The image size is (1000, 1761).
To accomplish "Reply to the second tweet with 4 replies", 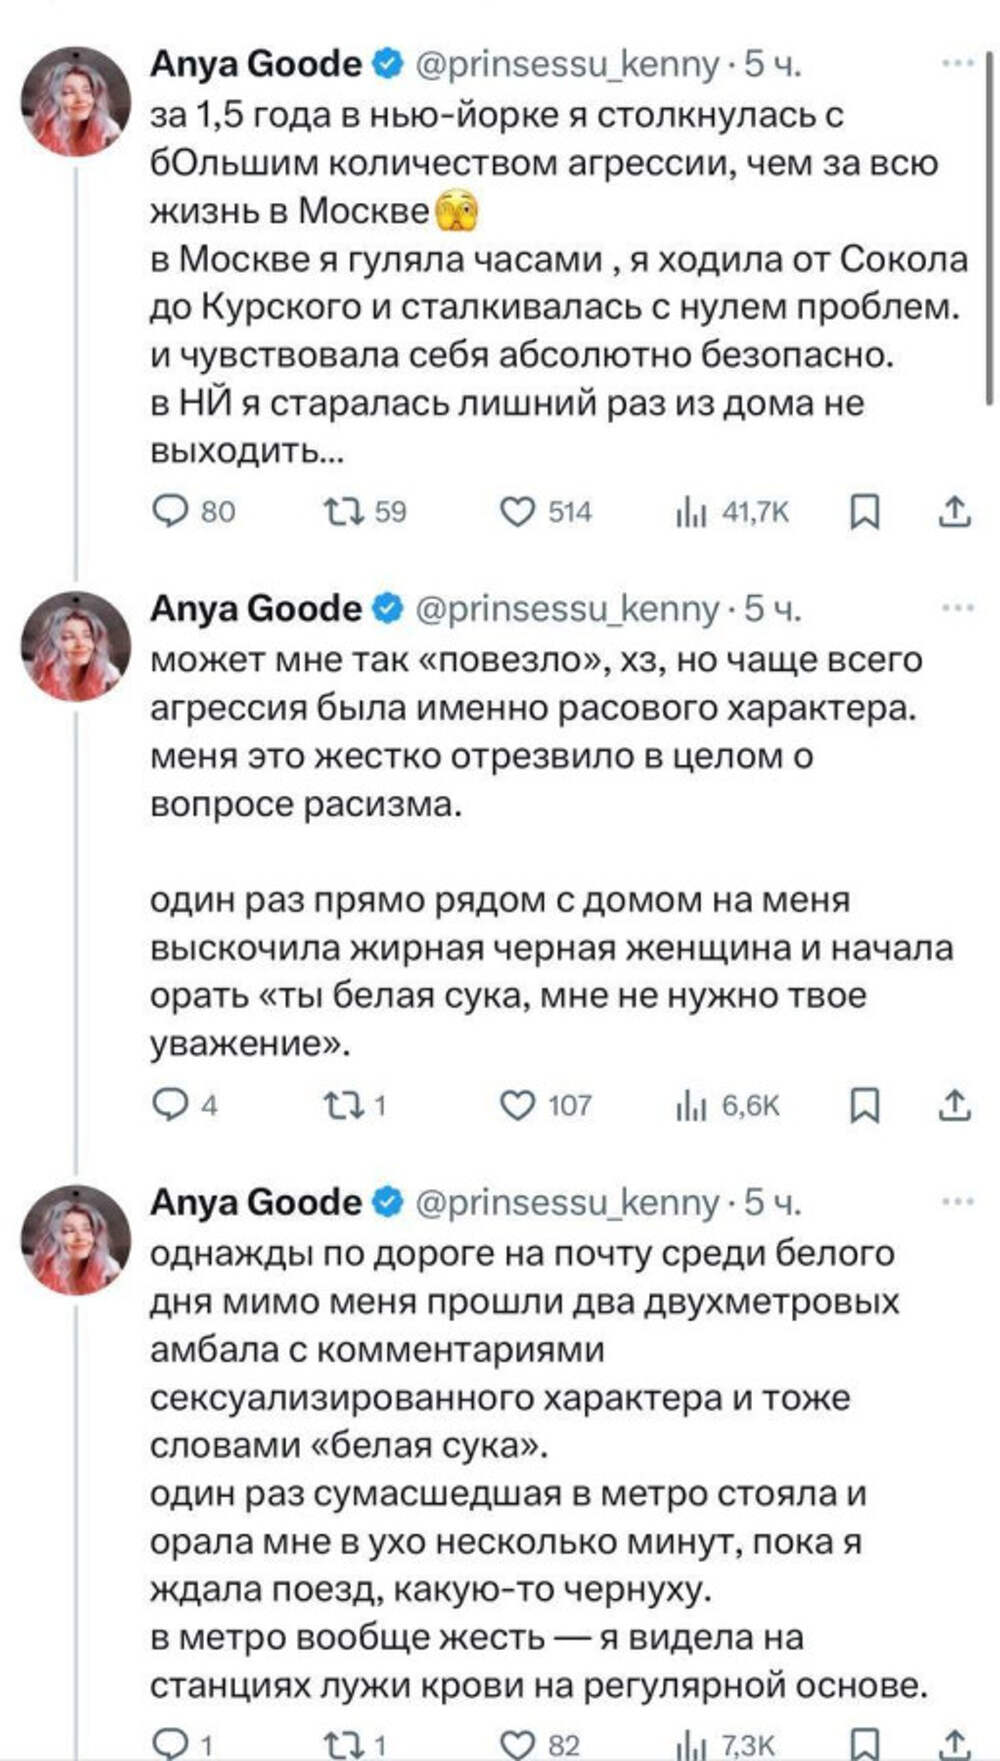I will [171, 1105].
